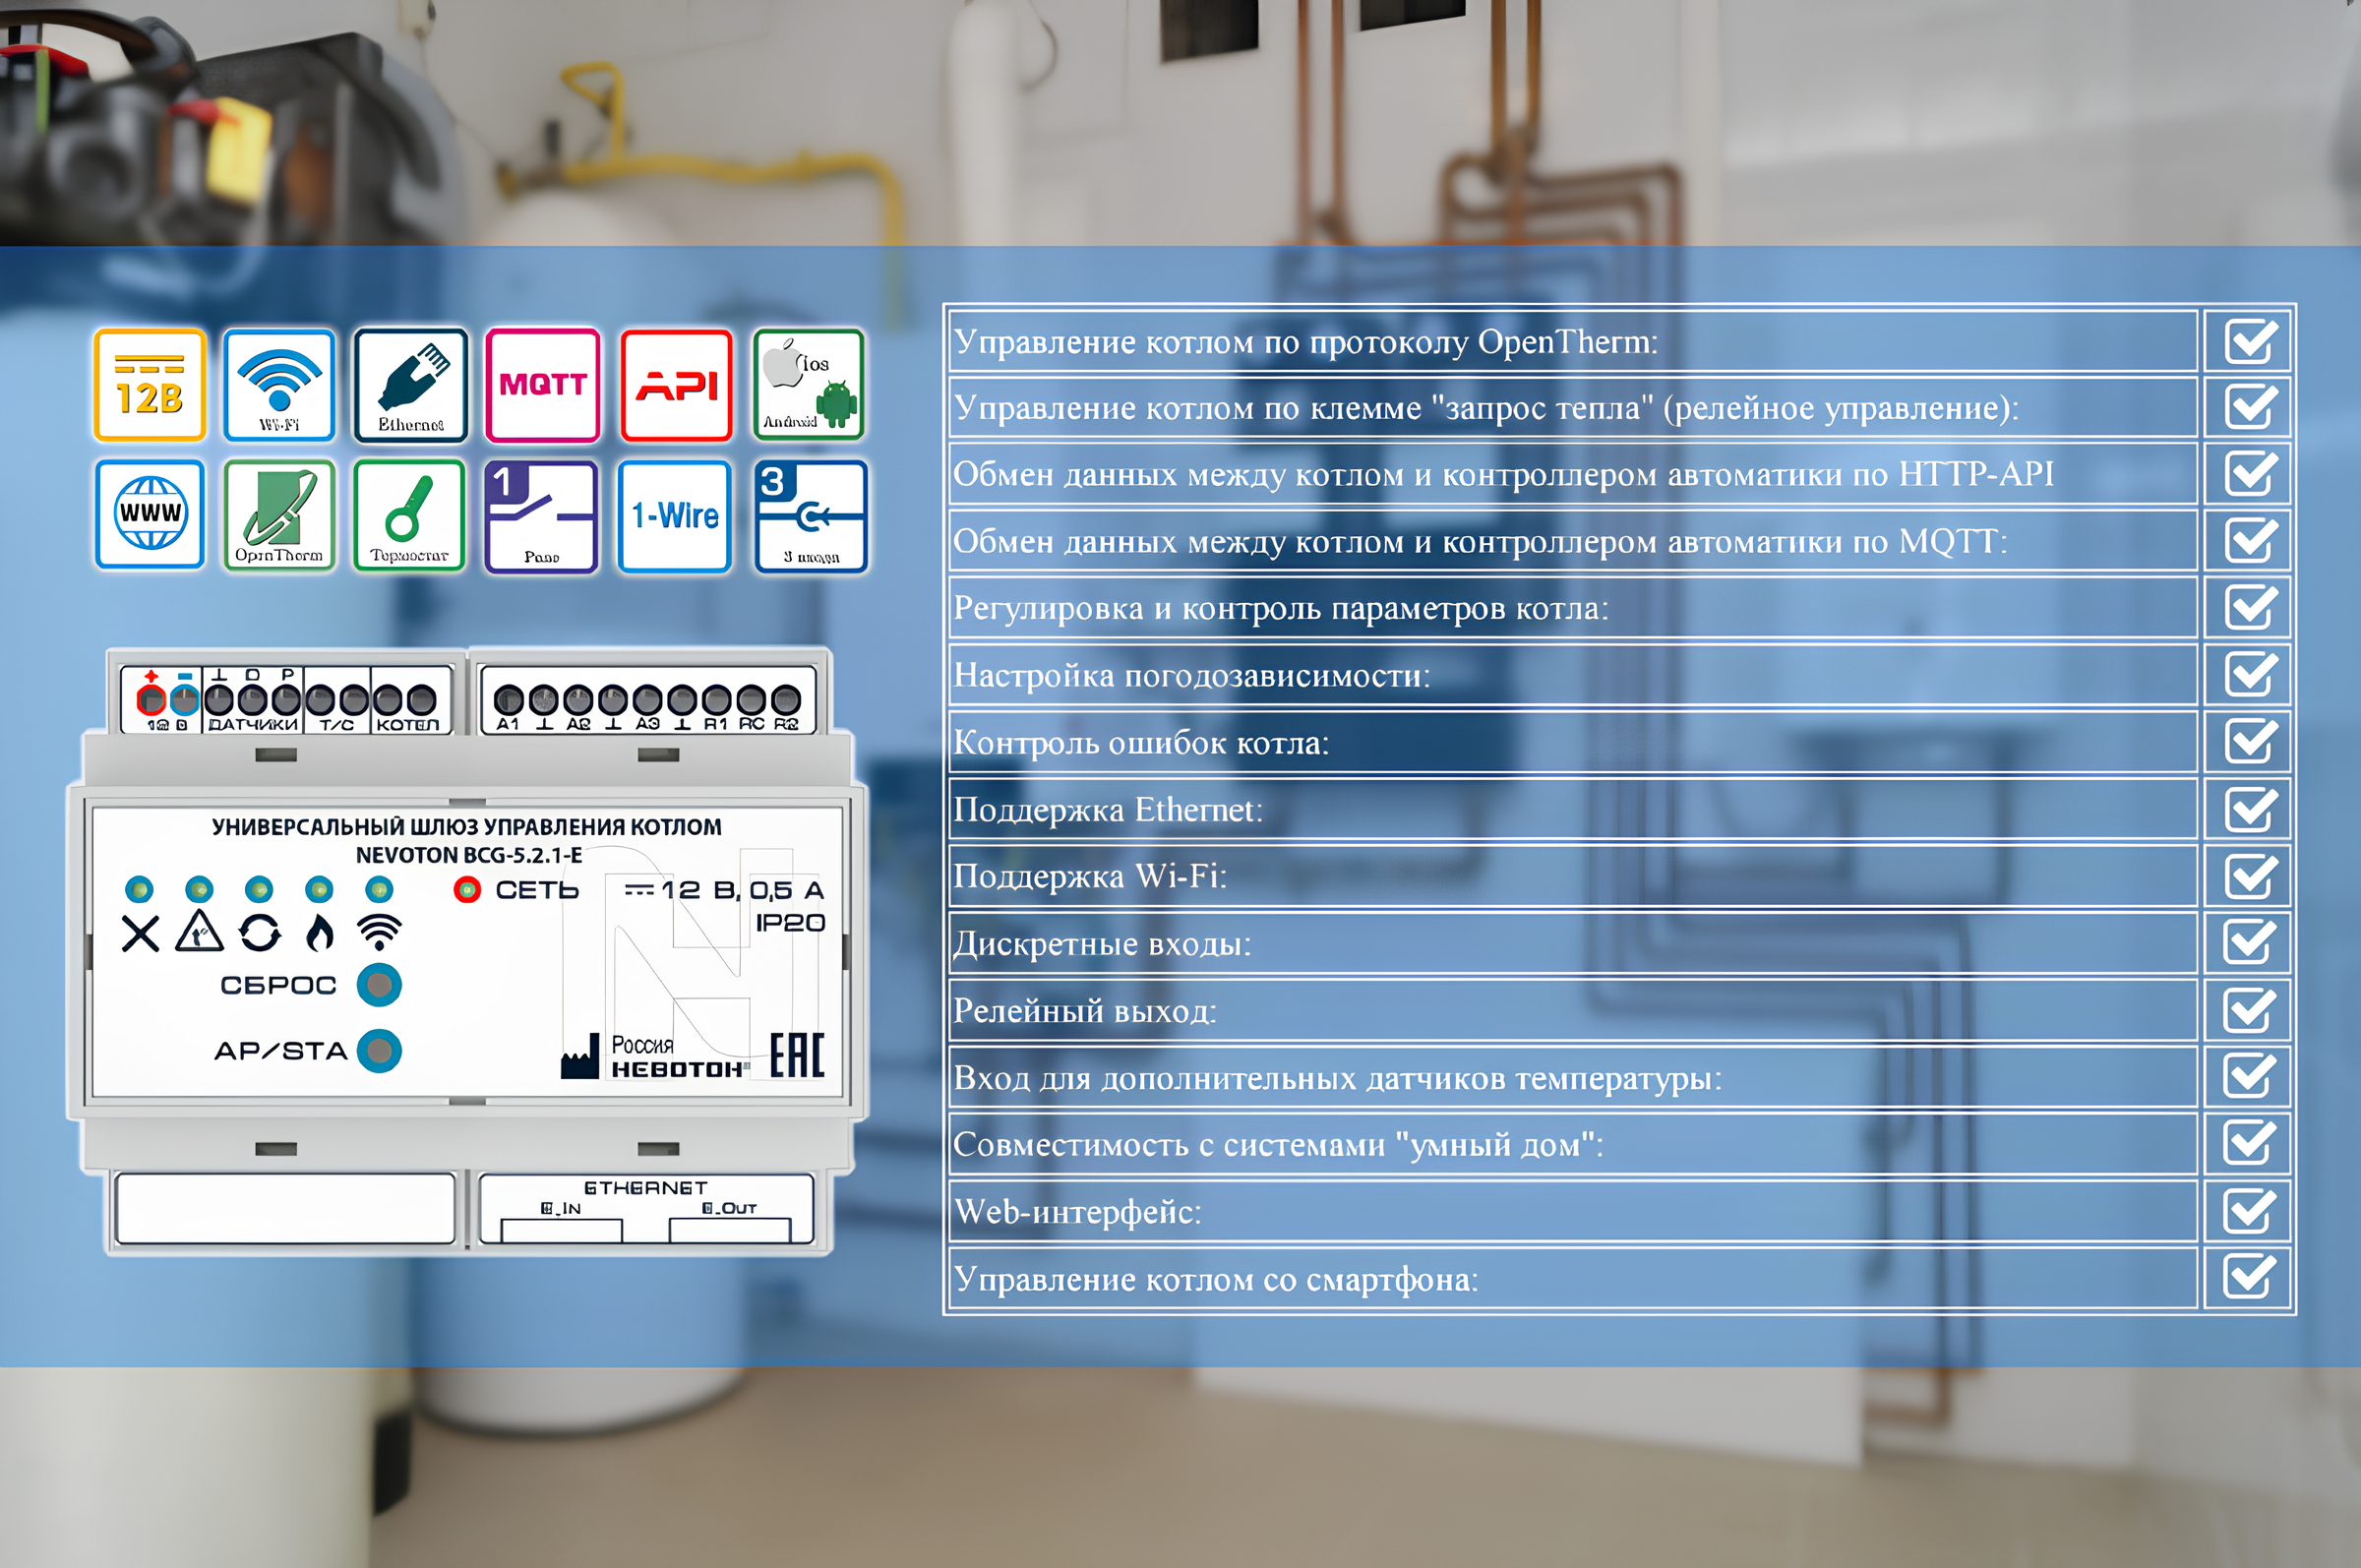Select the 3 inputs icon
Viewport: 2361px width, 1568px height.
(811, 516)
